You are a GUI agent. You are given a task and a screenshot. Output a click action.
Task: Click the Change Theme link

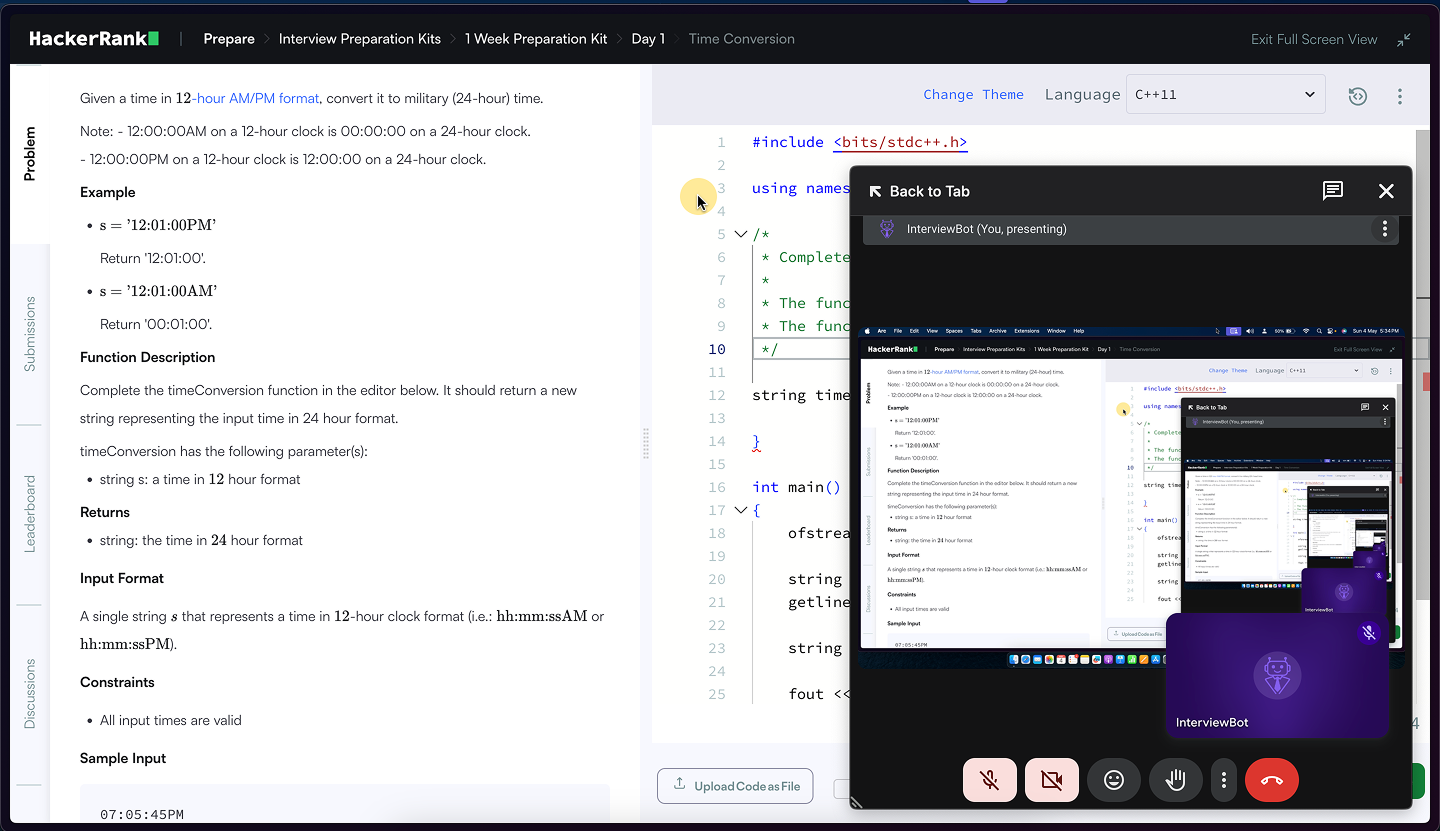point(974,93)
